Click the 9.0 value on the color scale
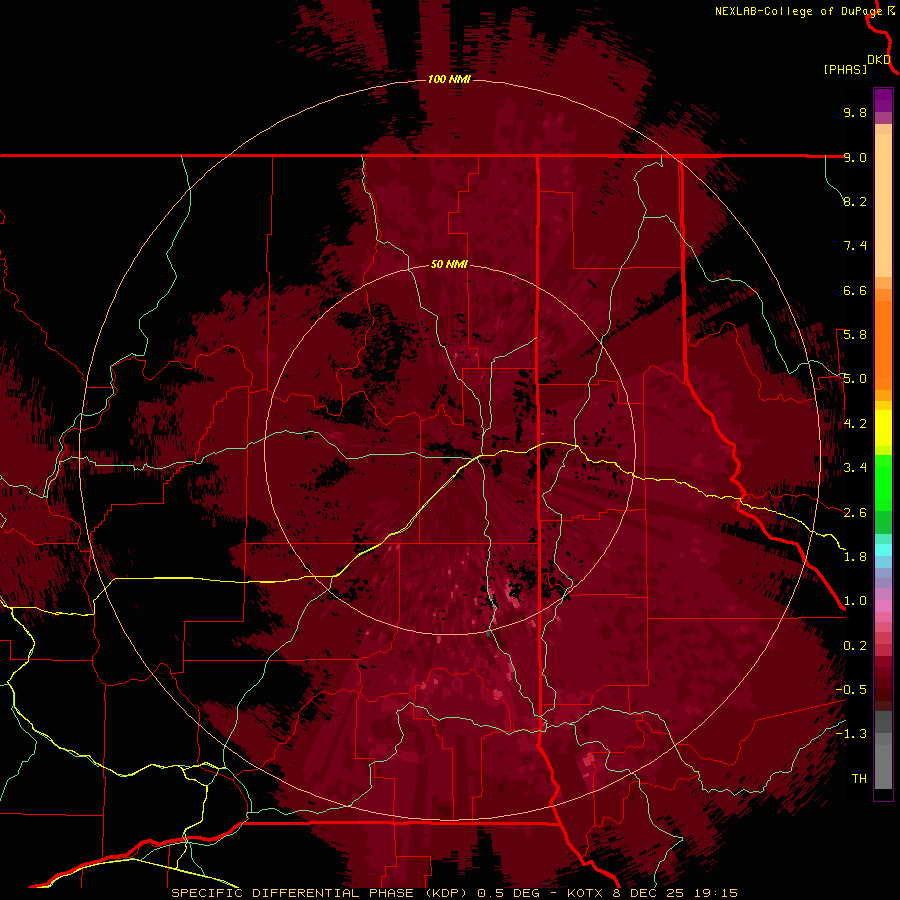Viewport: 900px width, 900px height. [855, 157]
